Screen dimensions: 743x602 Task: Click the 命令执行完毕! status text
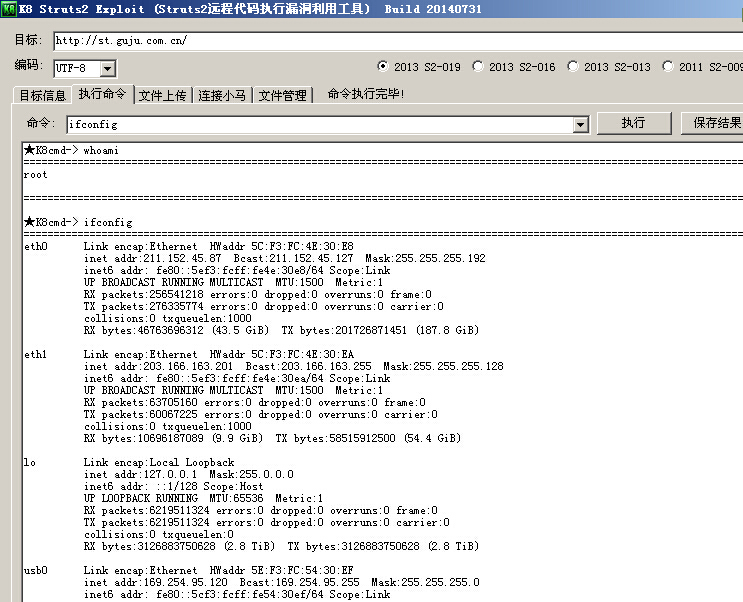tap(366, 94)
